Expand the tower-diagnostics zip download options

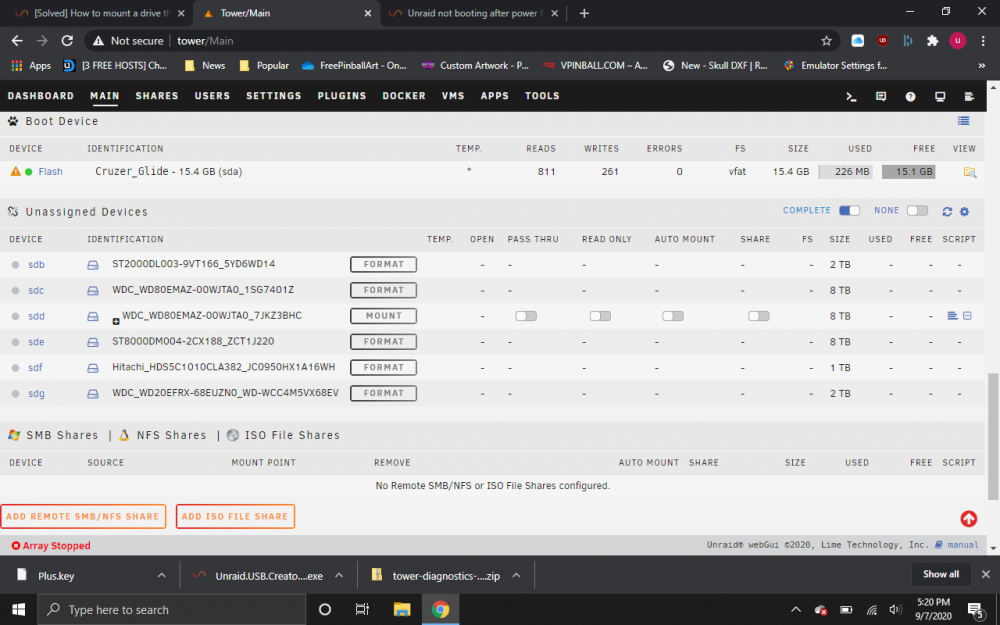[x=517, y=576]
